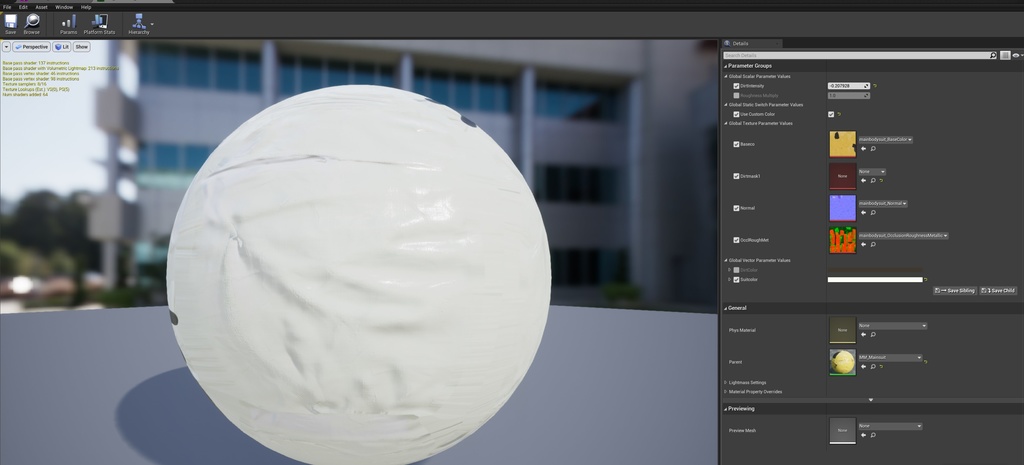Toggle Suitcolor parameter override checkbox
This screenshot has width=1024, height=465.
point(737,280)
